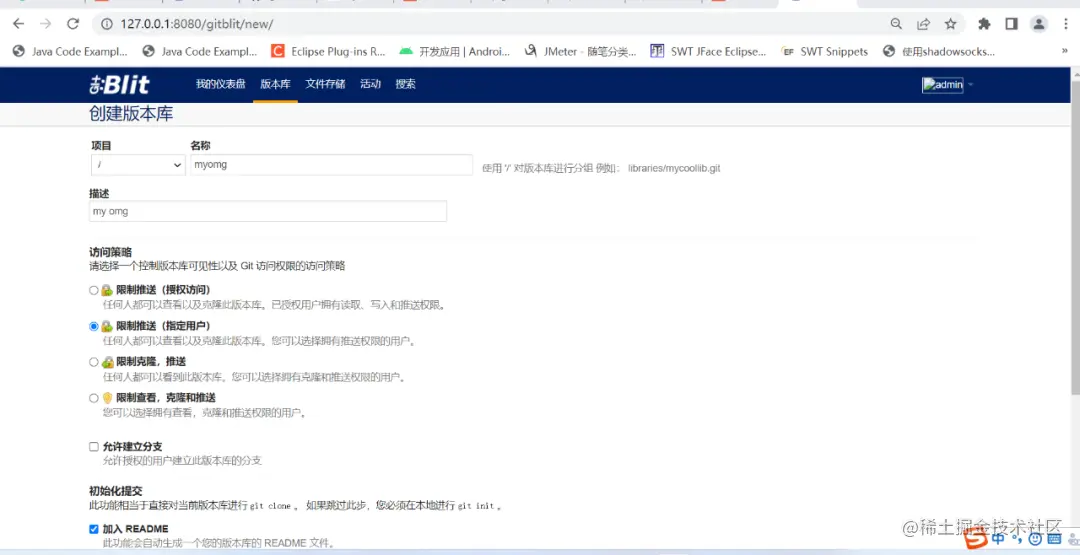Open the Android developer bookmark

[455, 51]
